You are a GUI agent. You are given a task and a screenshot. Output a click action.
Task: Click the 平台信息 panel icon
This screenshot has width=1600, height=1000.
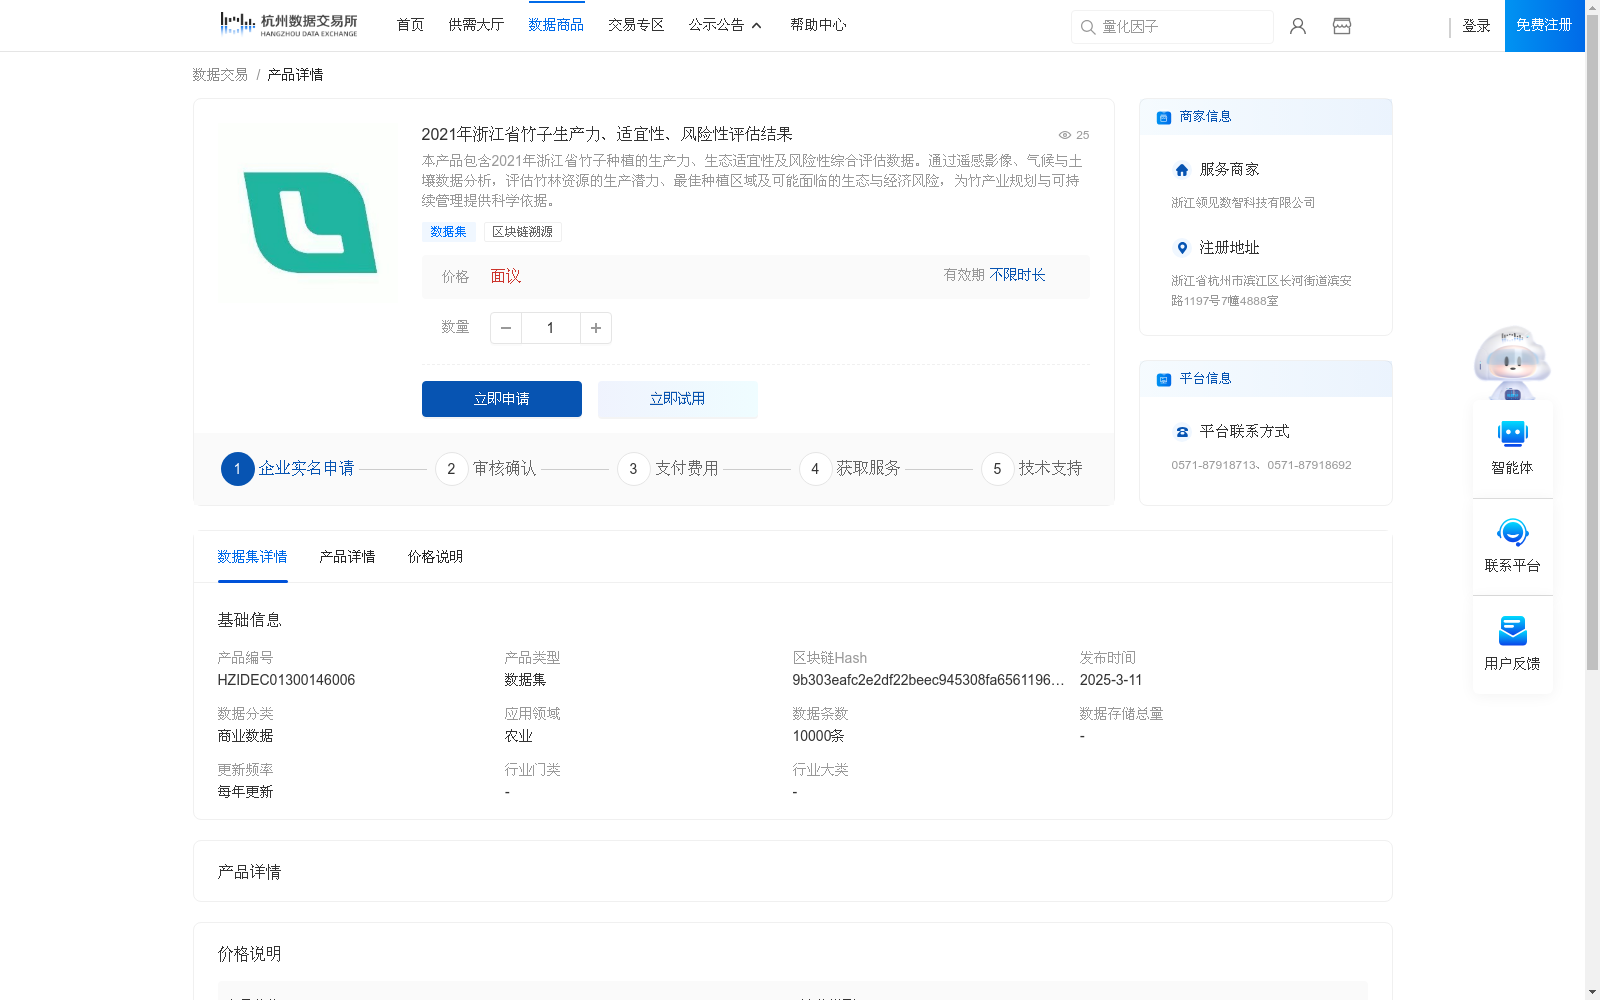[x=1164, y=380]
